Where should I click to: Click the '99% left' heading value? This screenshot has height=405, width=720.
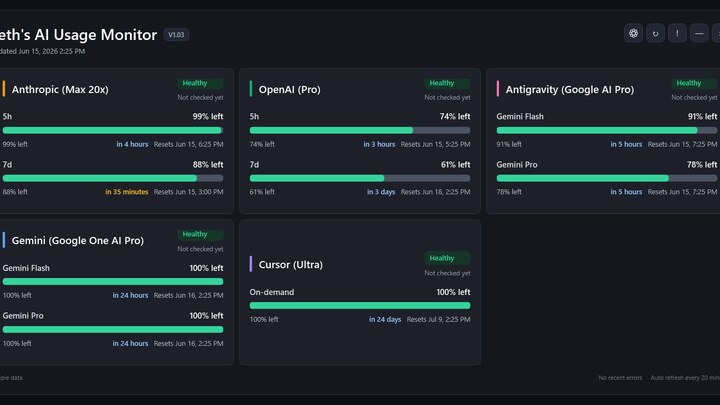pyautogui.click(x=208, y=117)
